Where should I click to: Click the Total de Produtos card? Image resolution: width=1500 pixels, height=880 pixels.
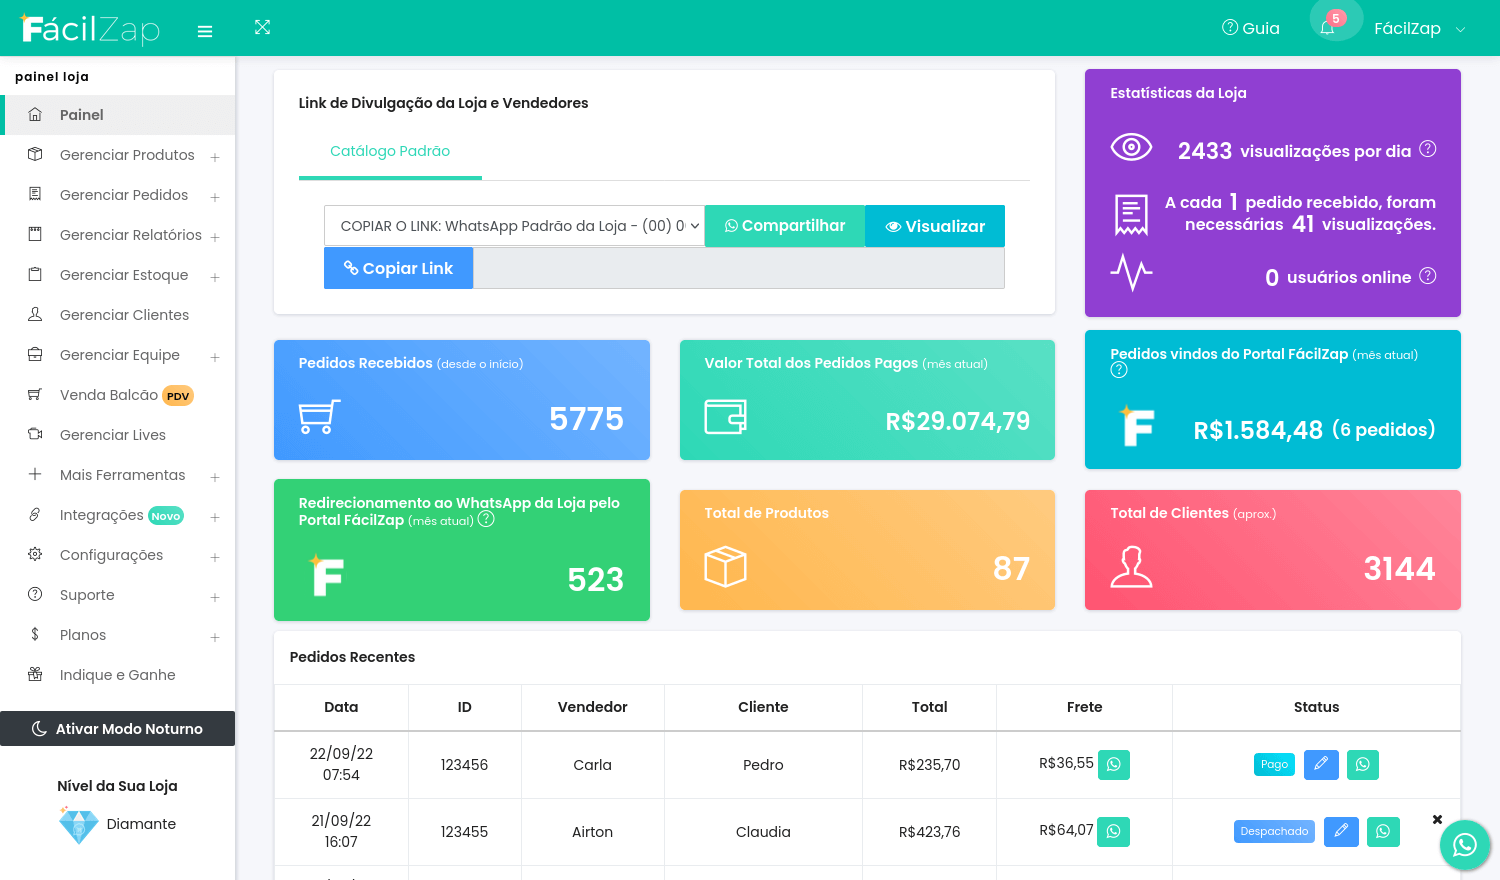coord(867,550)
